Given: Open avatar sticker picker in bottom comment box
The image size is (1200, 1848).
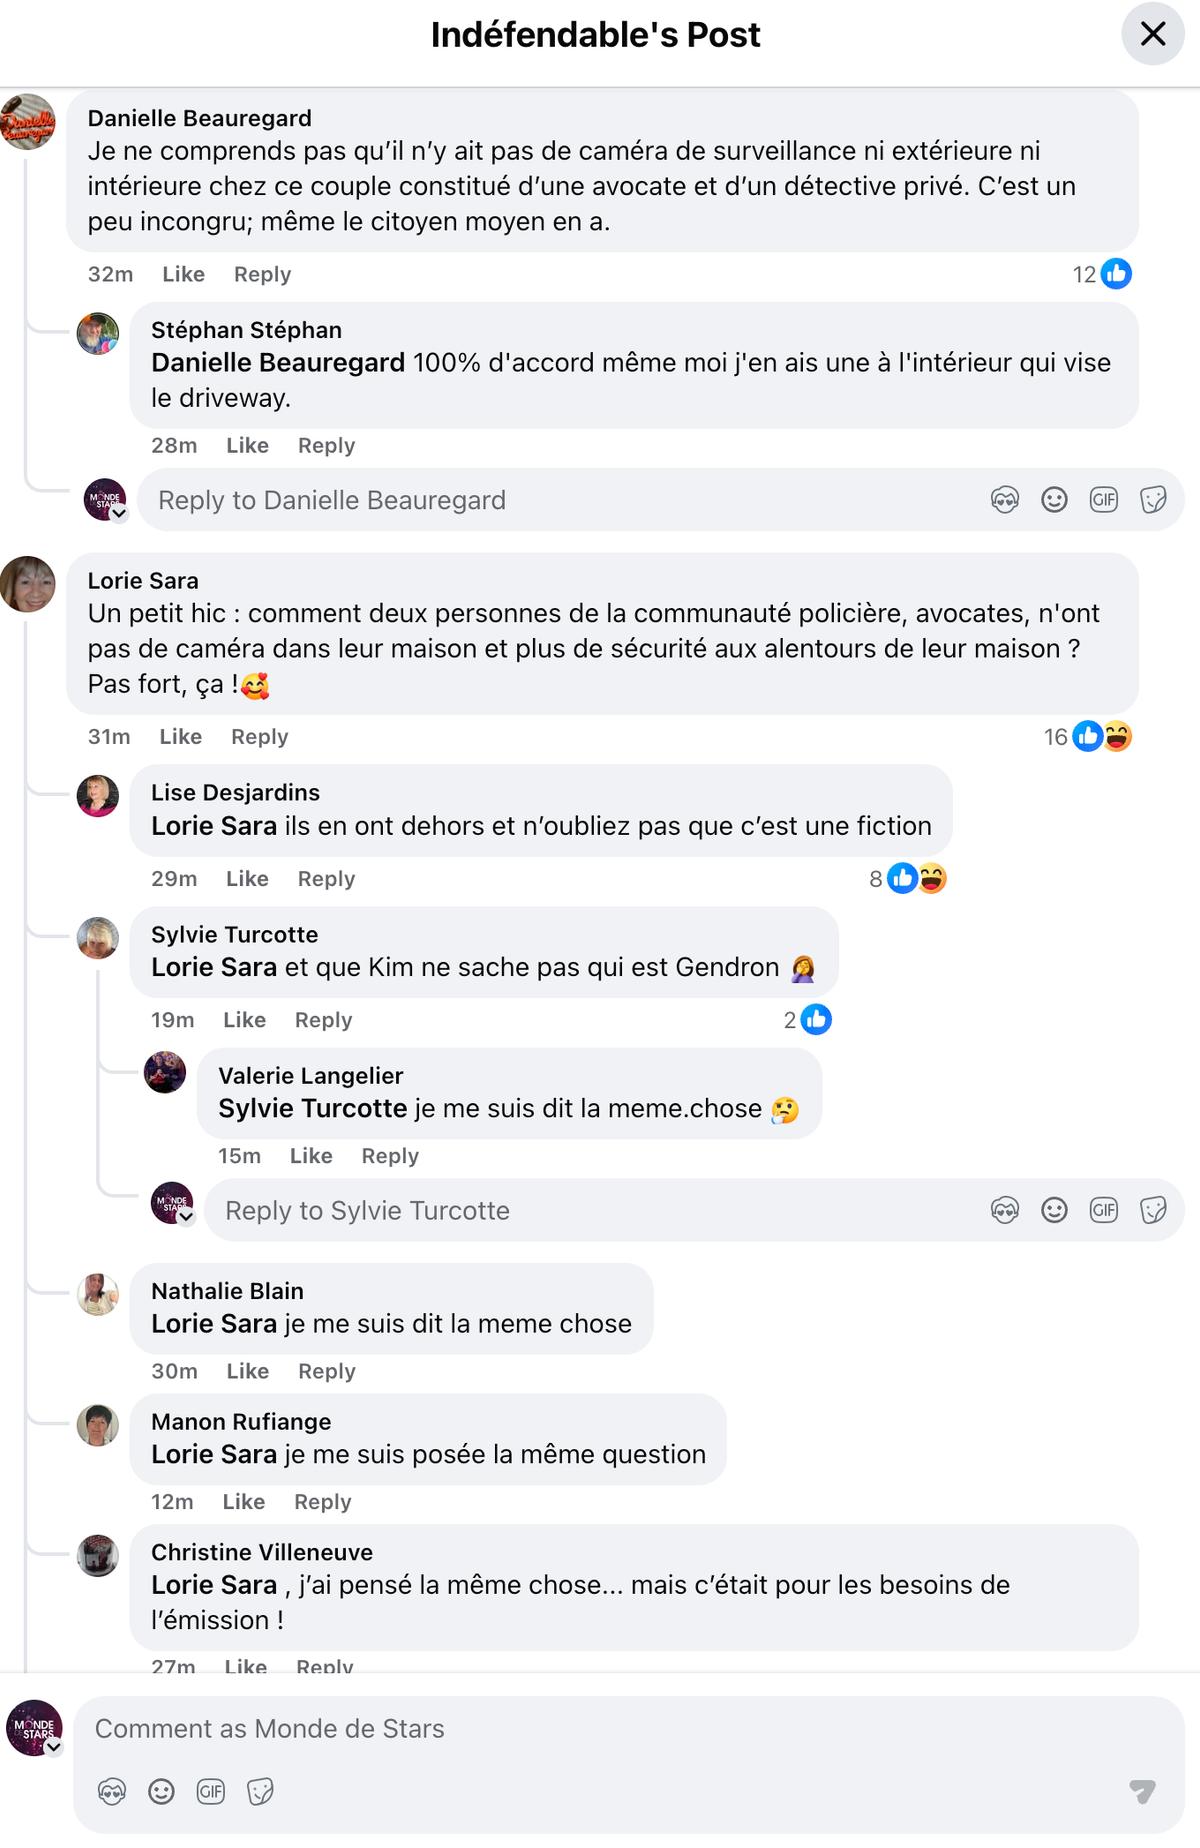Looking at the screenshot, I should 114,1793.
